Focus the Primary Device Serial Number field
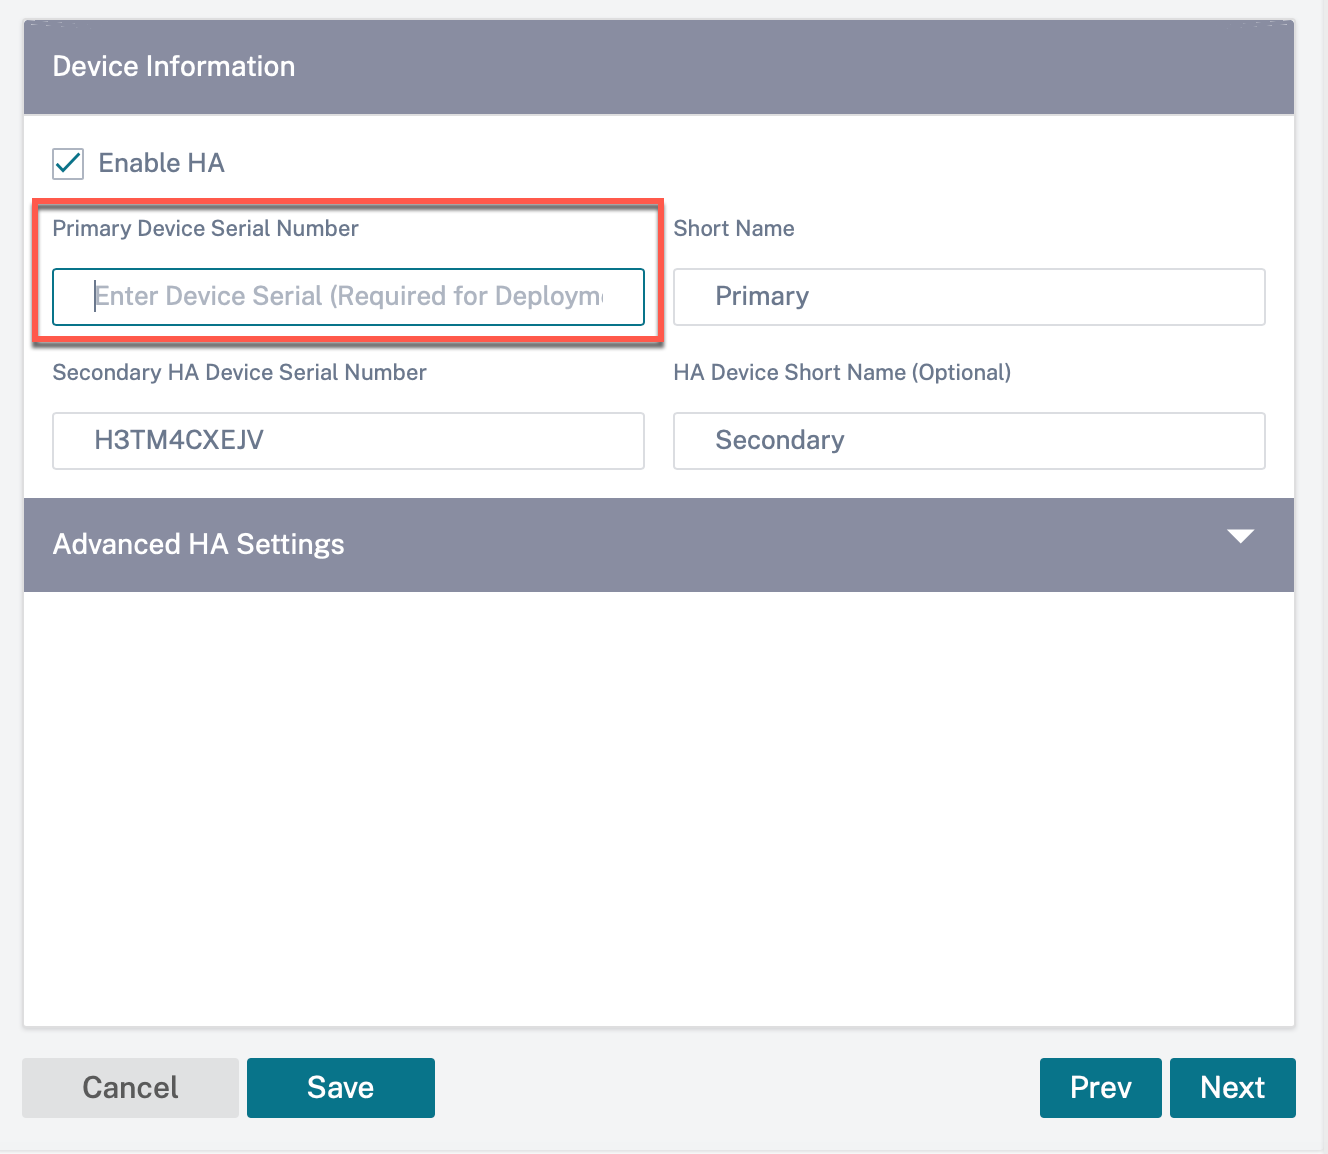This screenshot has height=1154, width=1328. [x=348, y=297]
